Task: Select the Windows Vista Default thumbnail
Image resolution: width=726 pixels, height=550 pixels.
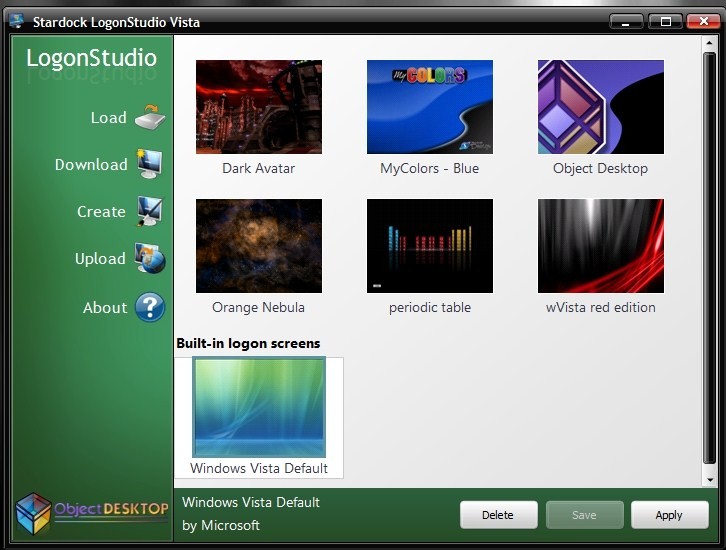Action: point(259,407)
